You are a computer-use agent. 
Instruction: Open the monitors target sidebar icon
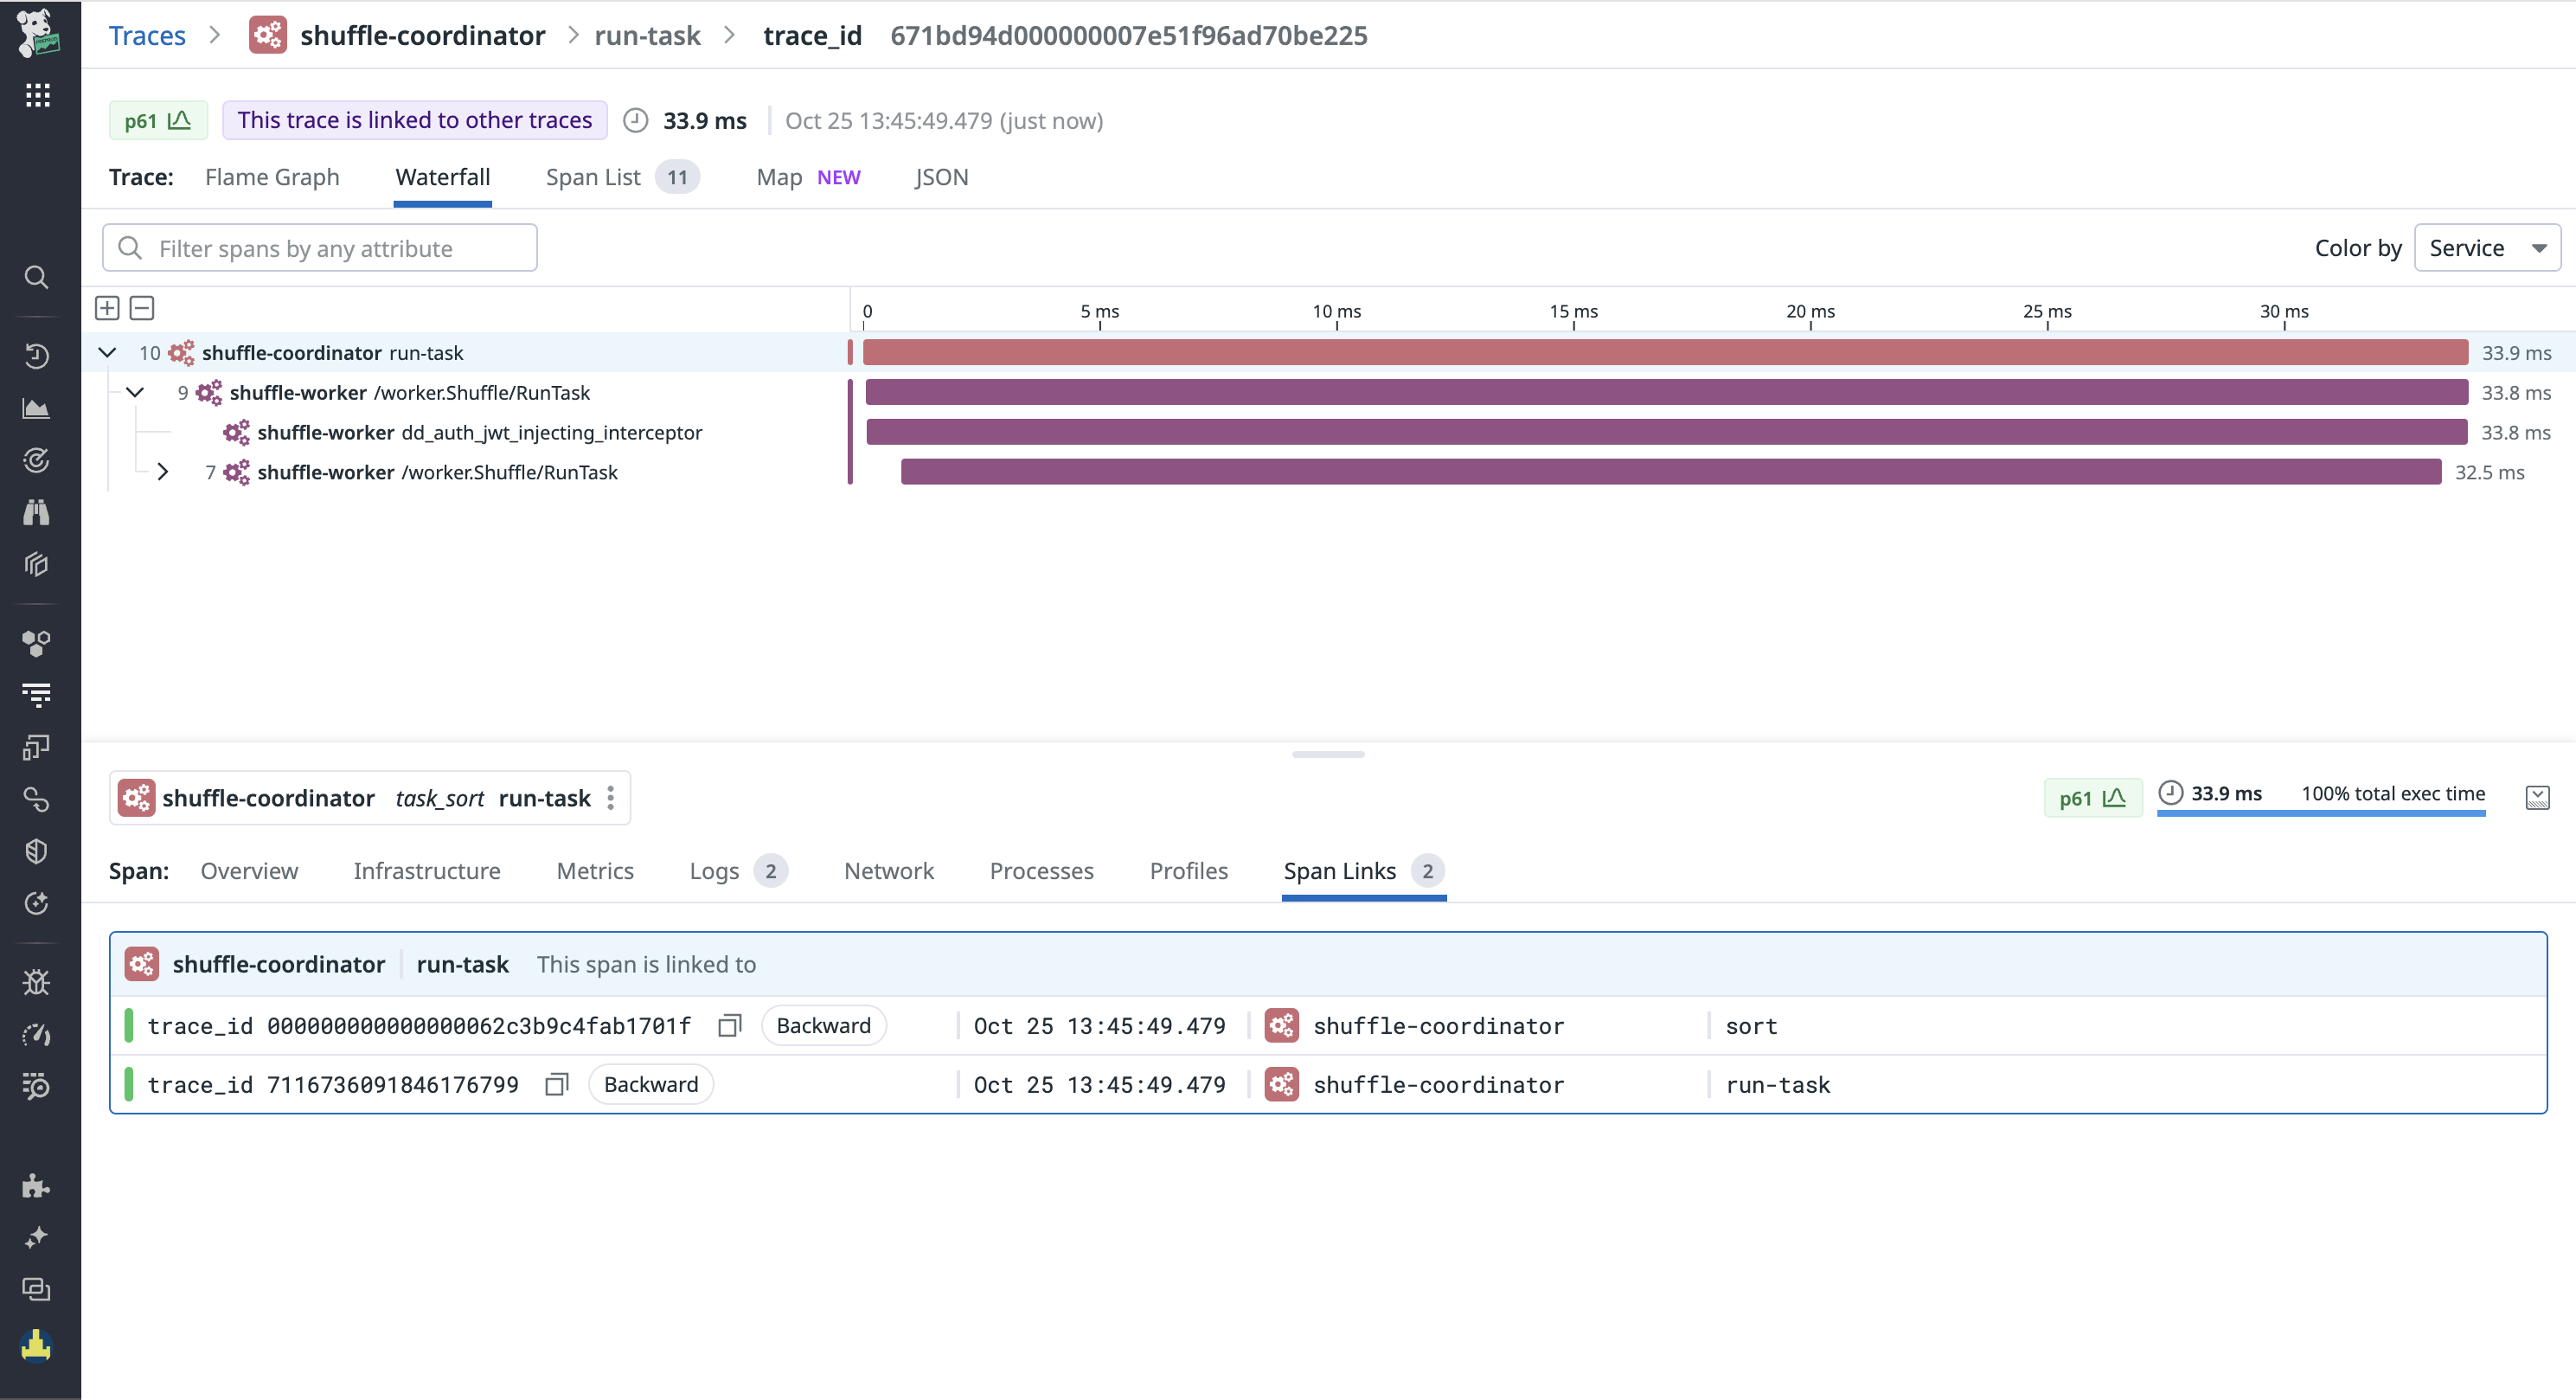37,460
